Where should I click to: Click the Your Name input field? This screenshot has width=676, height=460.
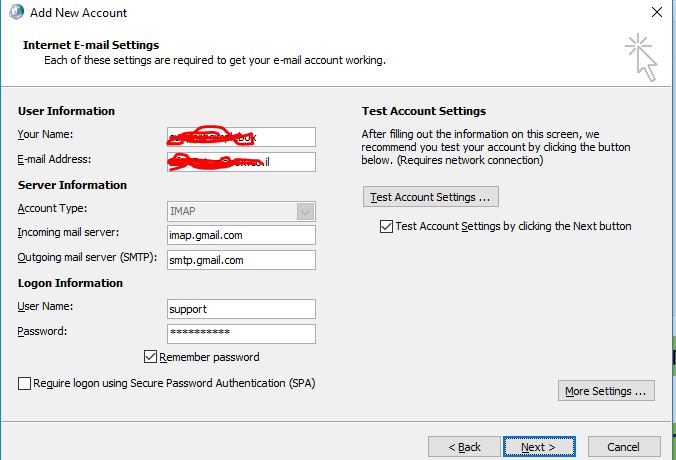(242, 136)
